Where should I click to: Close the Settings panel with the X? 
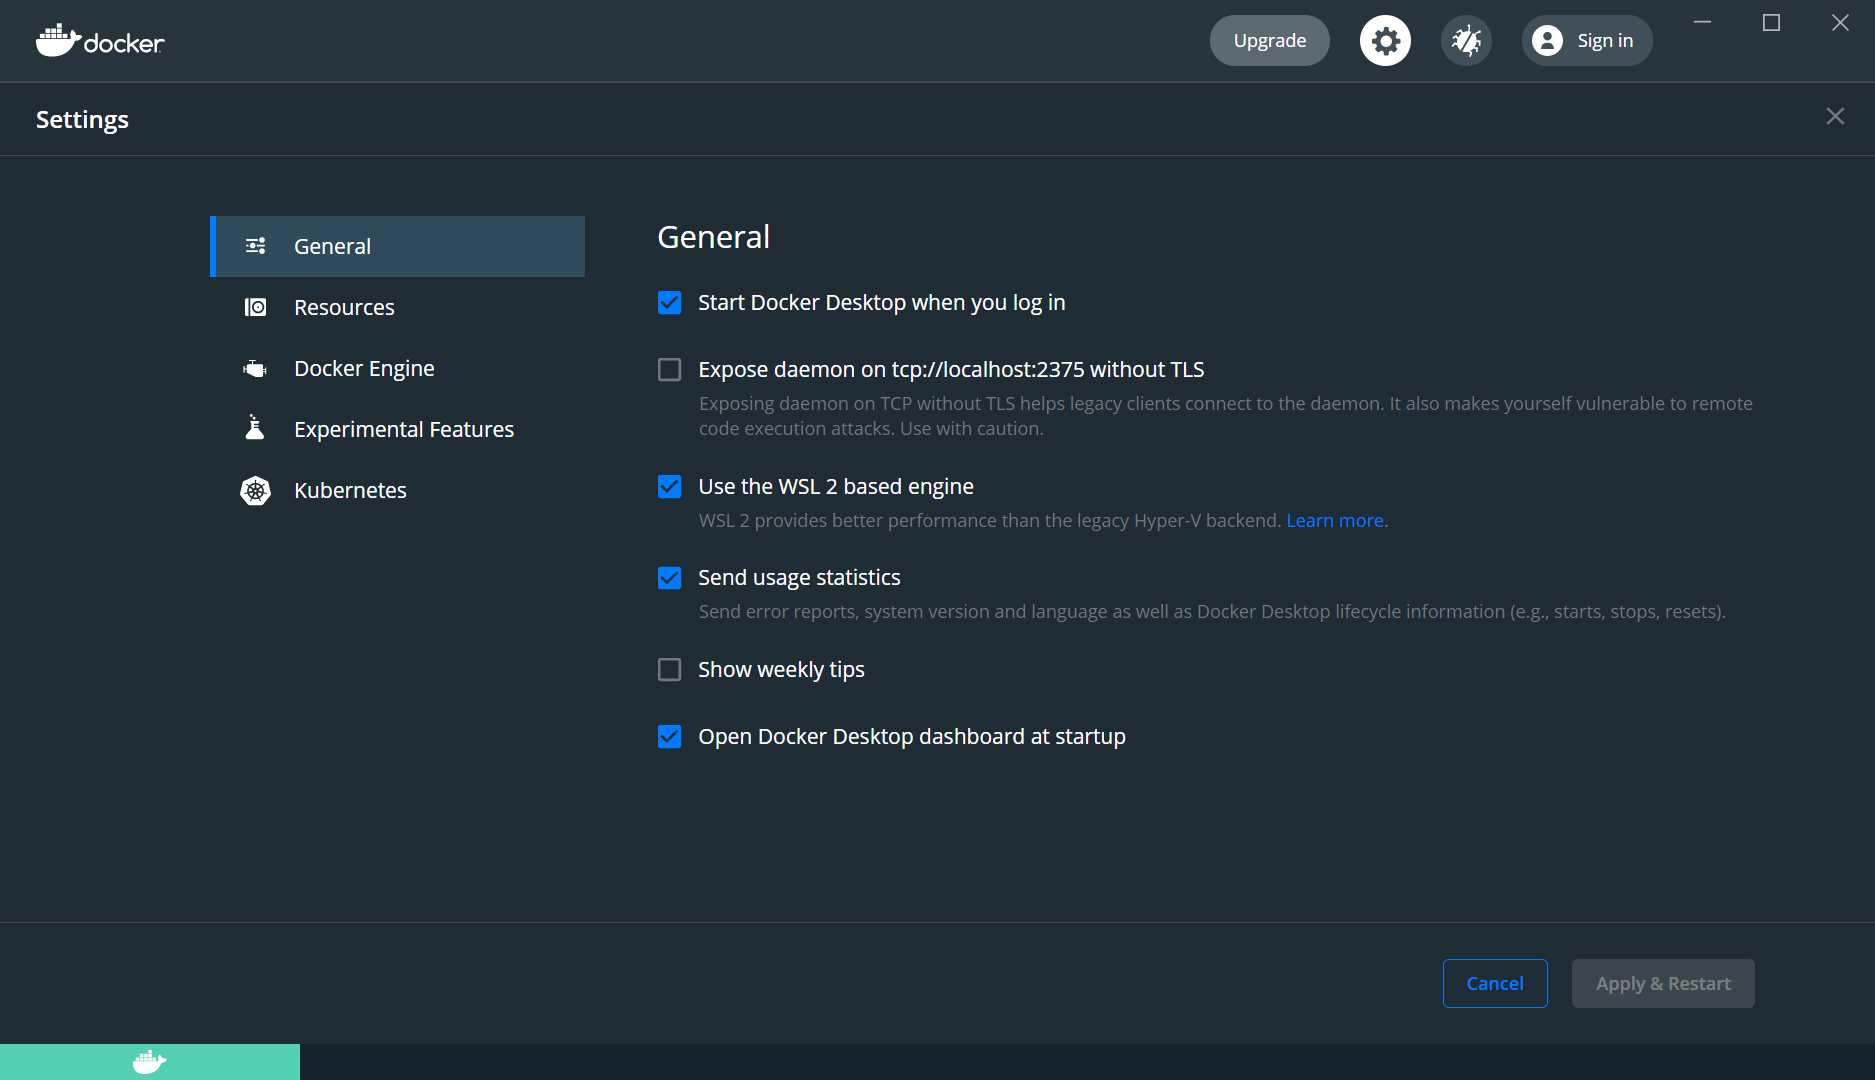(1835, 116)
